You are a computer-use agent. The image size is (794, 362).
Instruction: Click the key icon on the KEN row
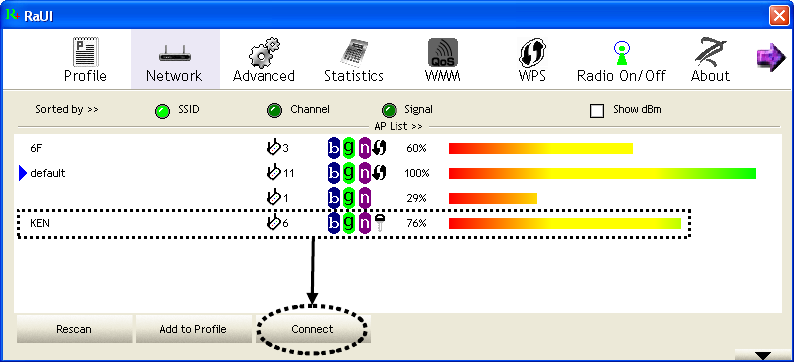[x=380, y=223]
